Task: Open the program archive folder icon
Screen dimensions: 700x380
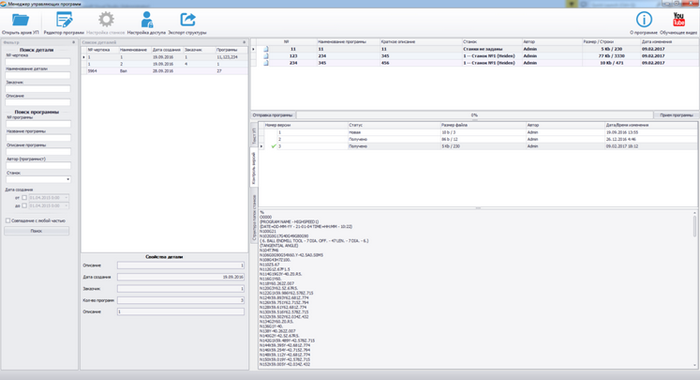Action: (20, 20)
